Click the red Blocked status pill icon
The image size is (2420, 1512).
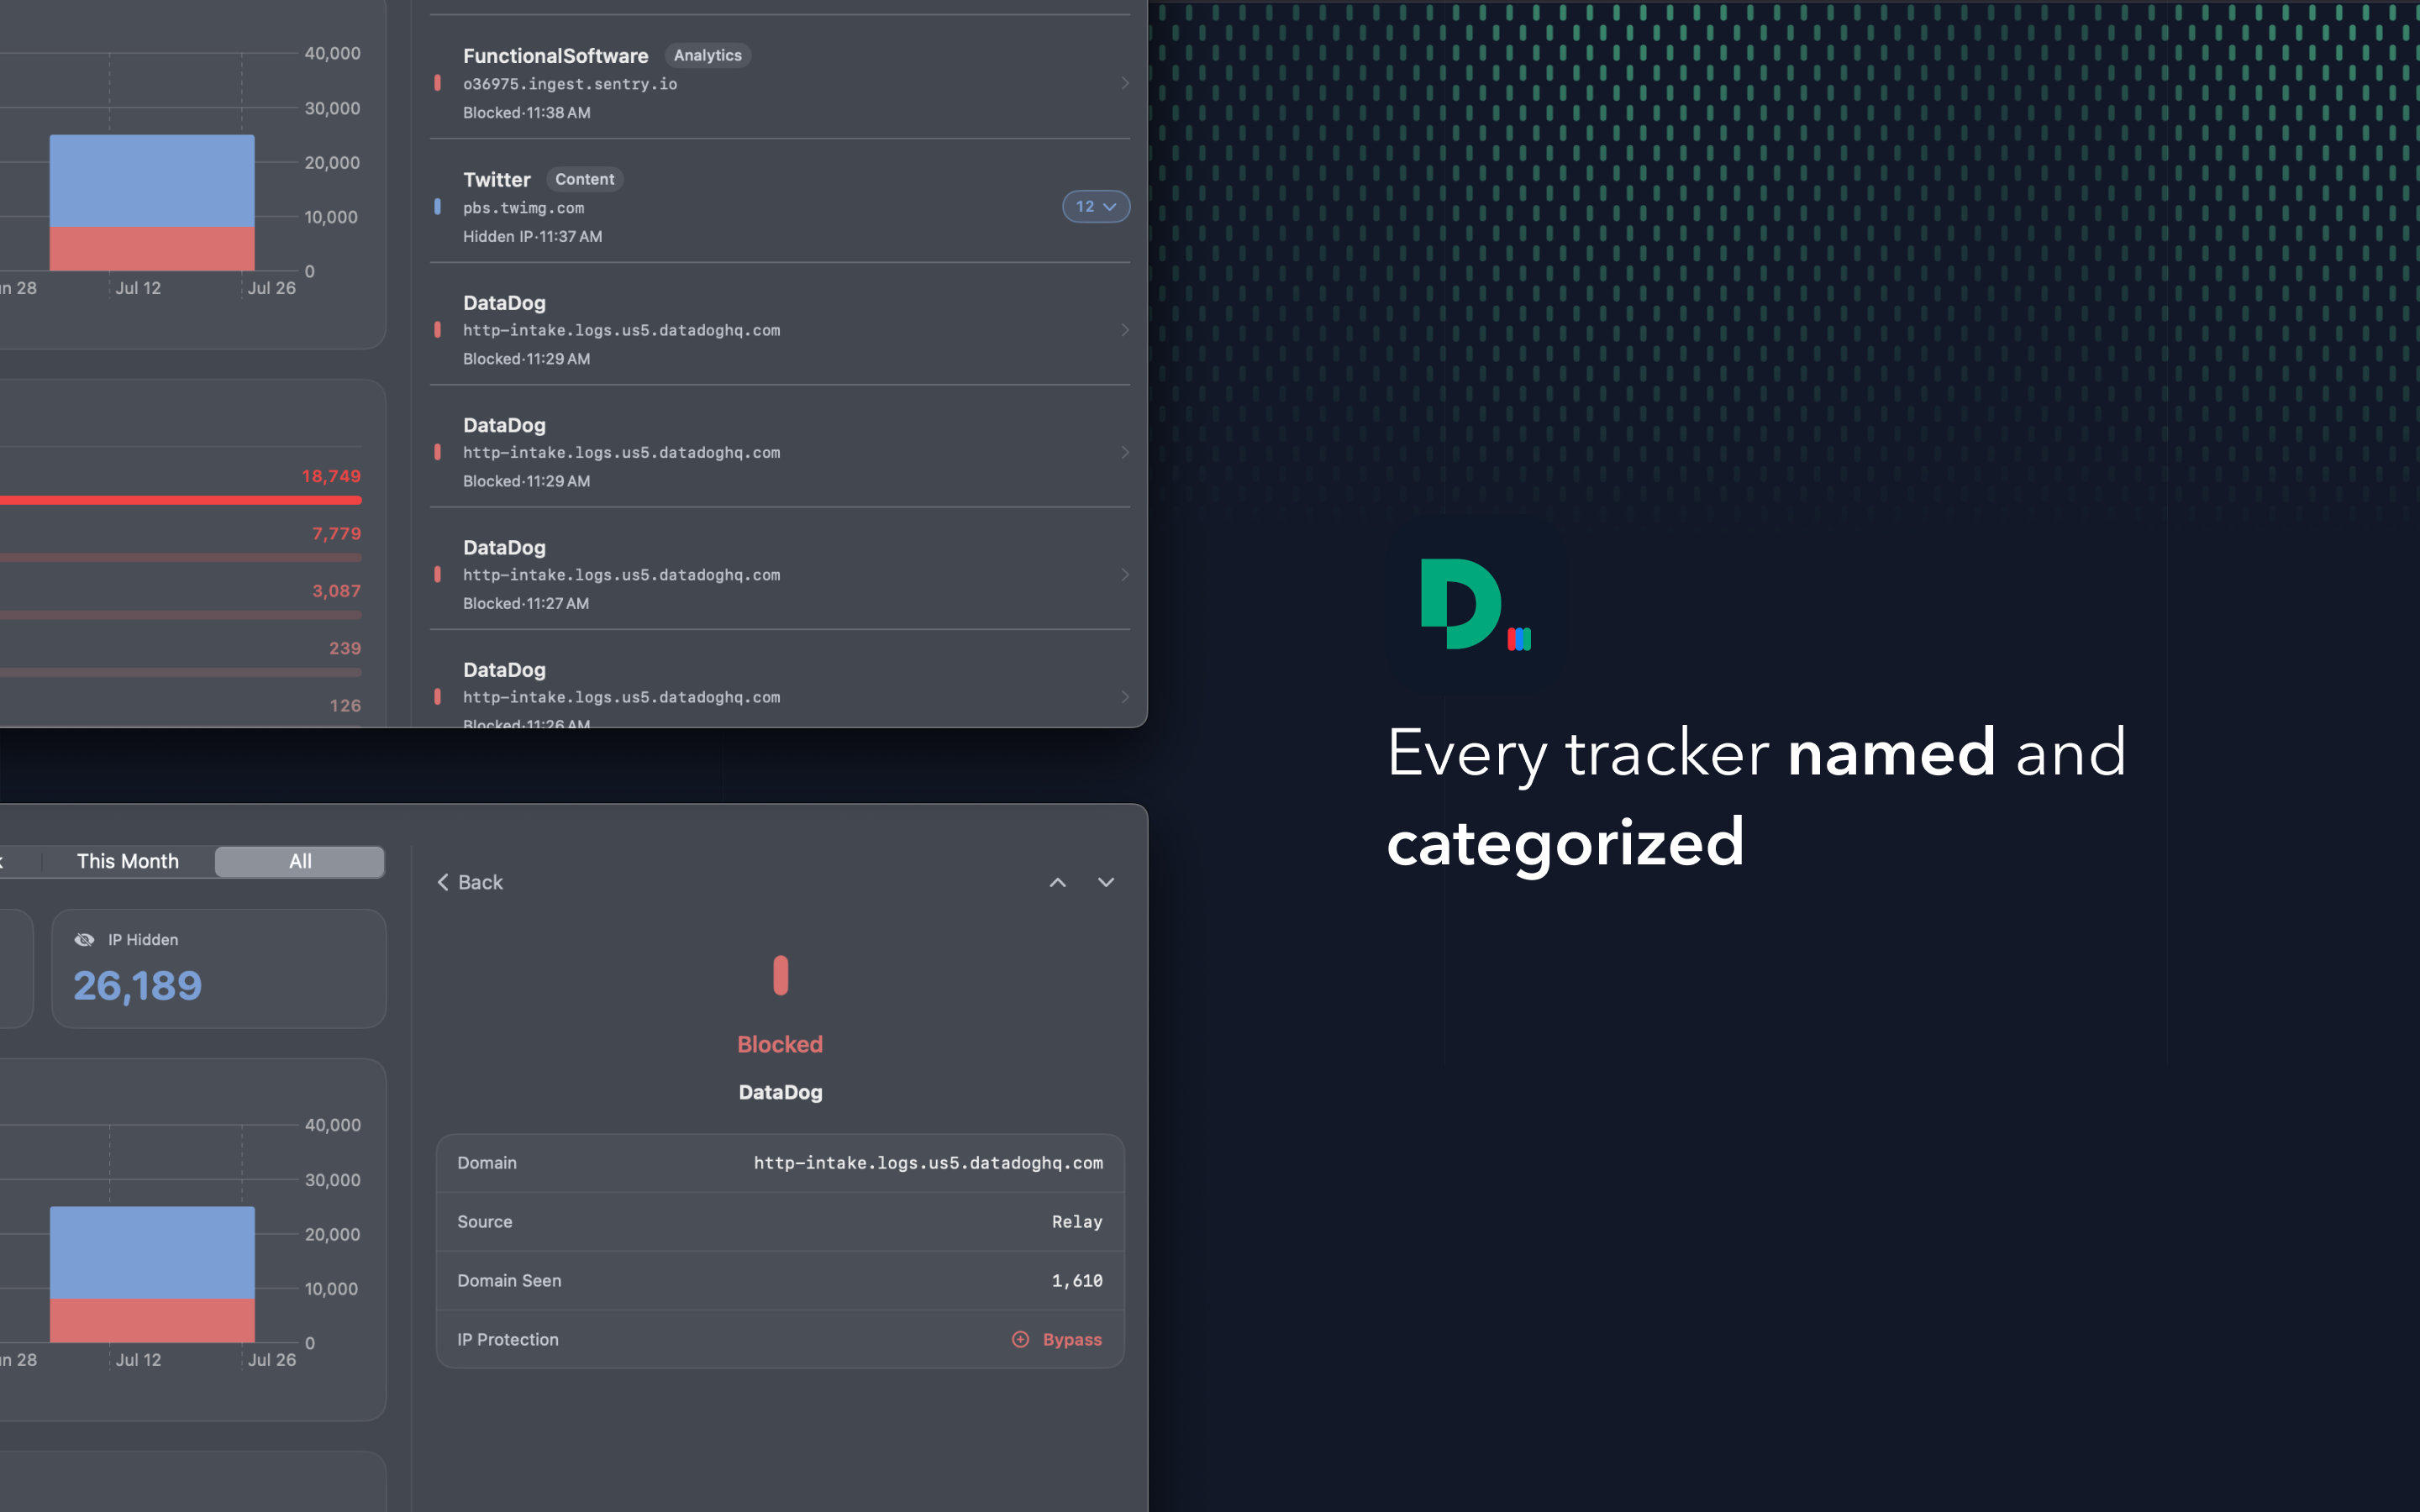(x=781, y=975)
